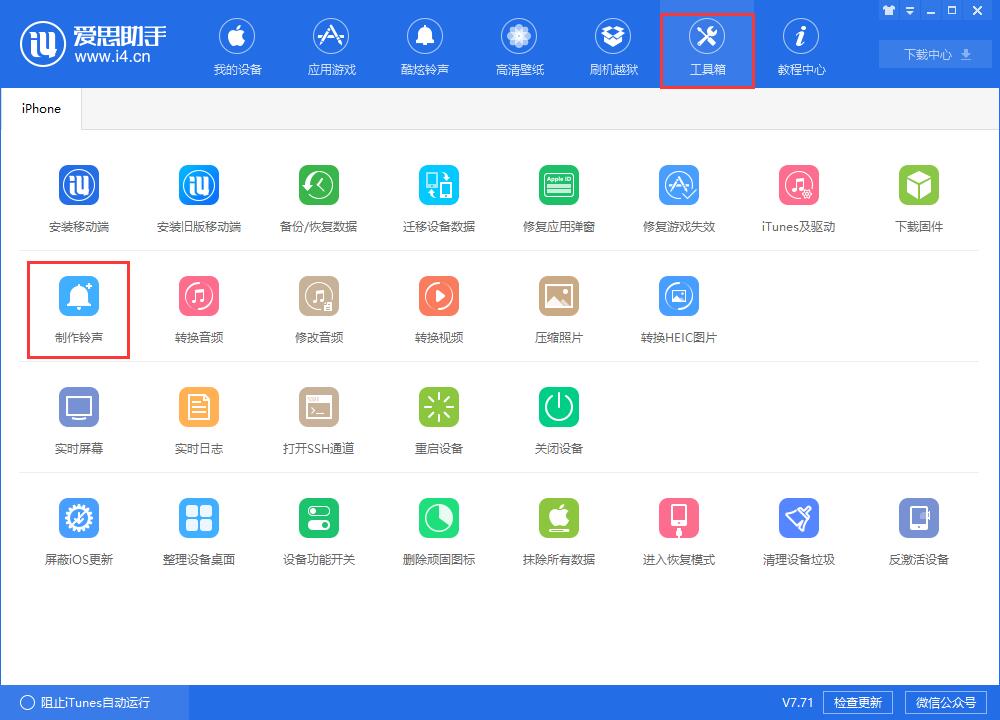
Task: Select the 转换HEIC图片 converter
Action: pos(678,308)
